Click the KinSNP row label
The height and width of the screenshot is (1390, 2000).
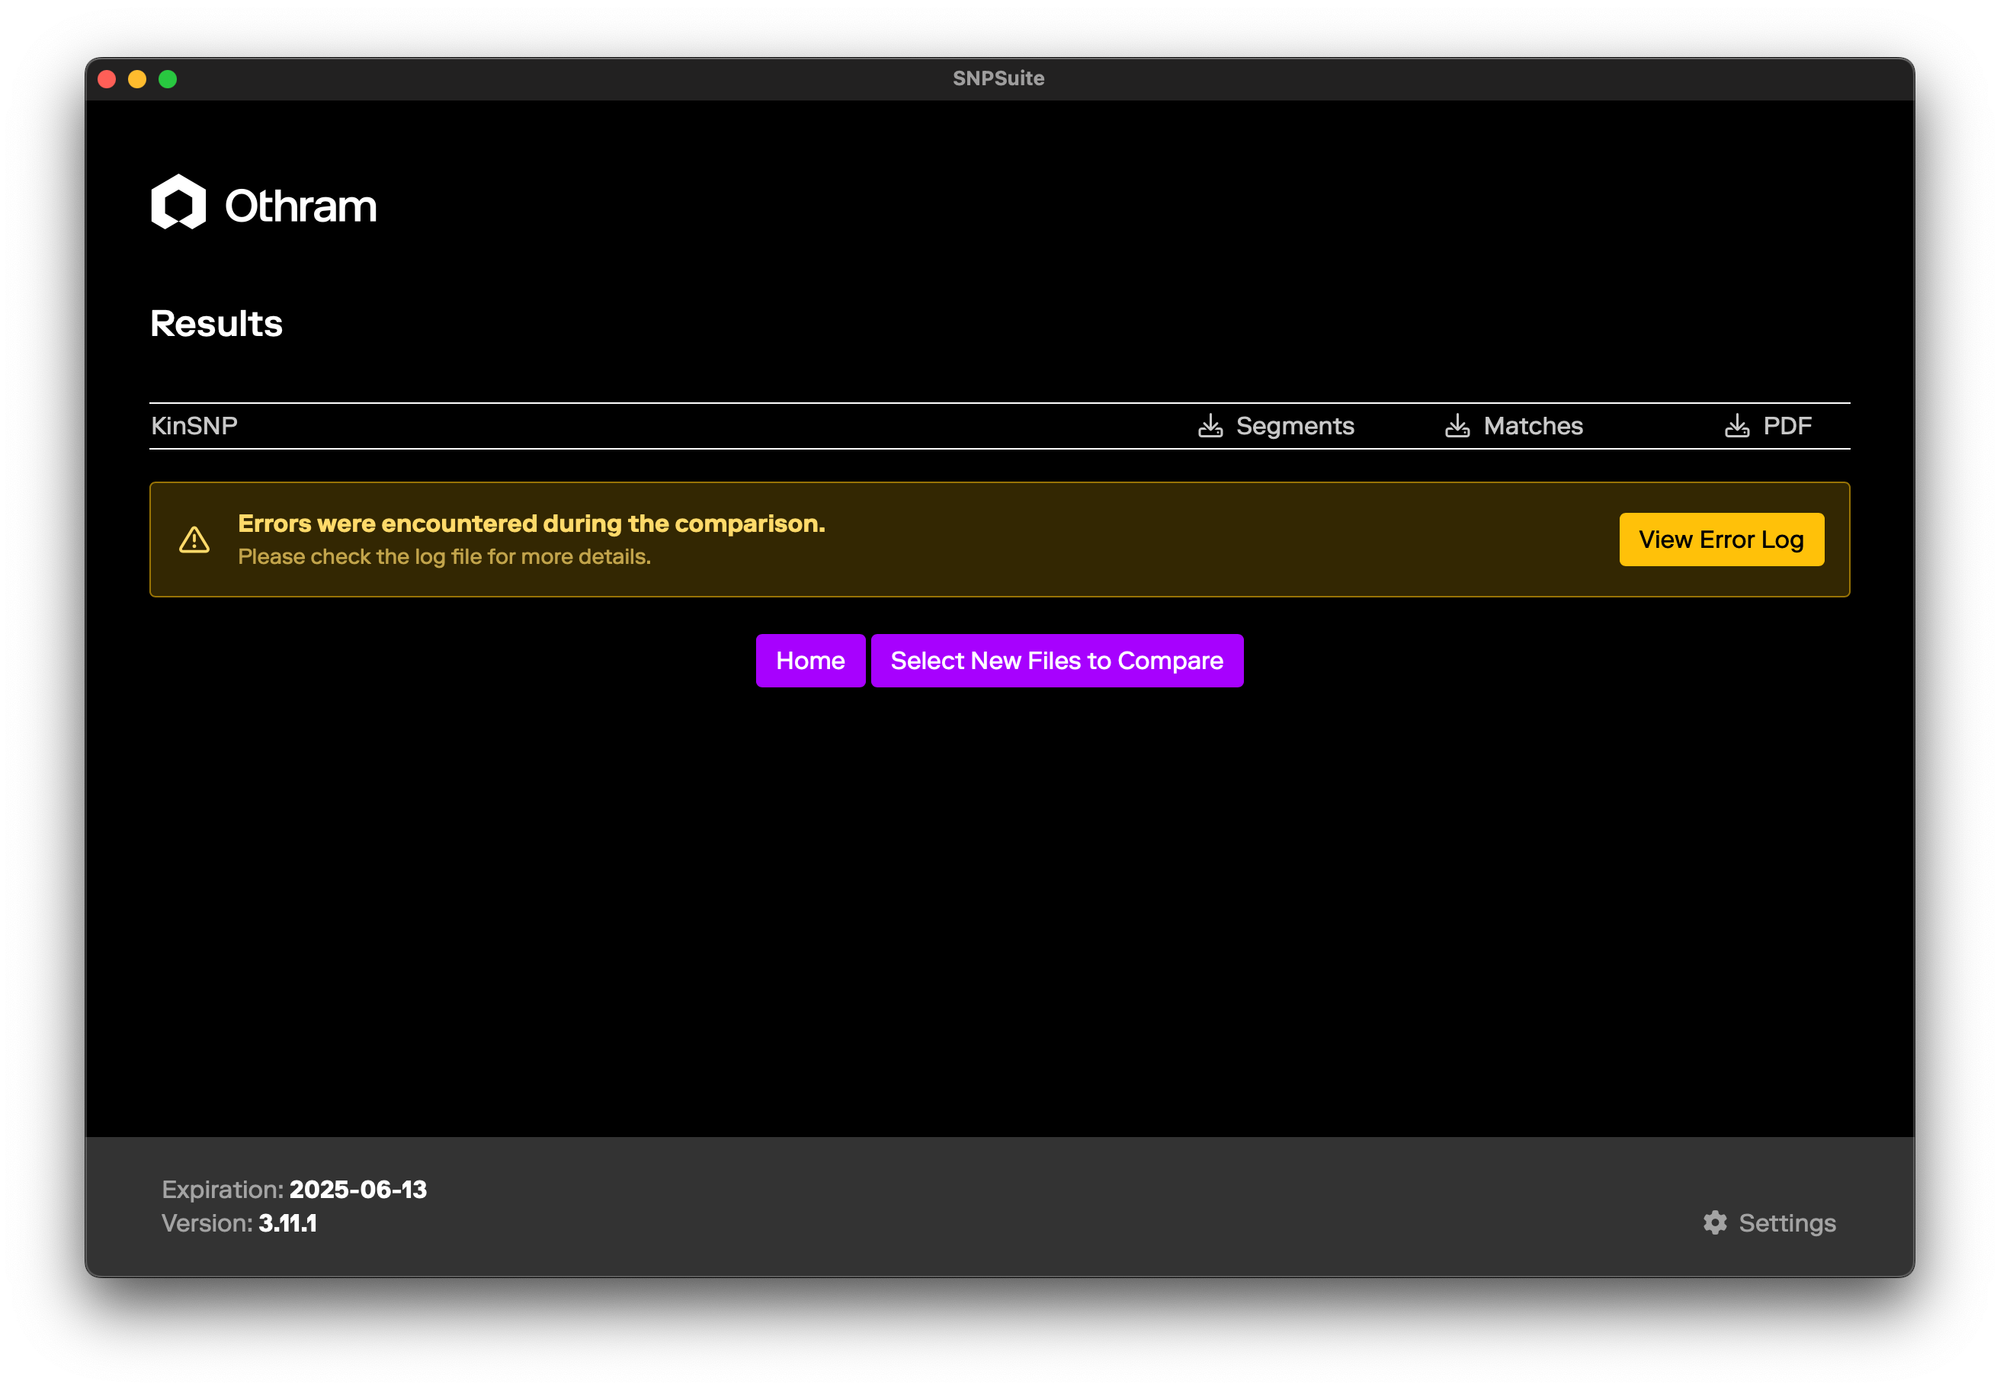tap(194, 426)
